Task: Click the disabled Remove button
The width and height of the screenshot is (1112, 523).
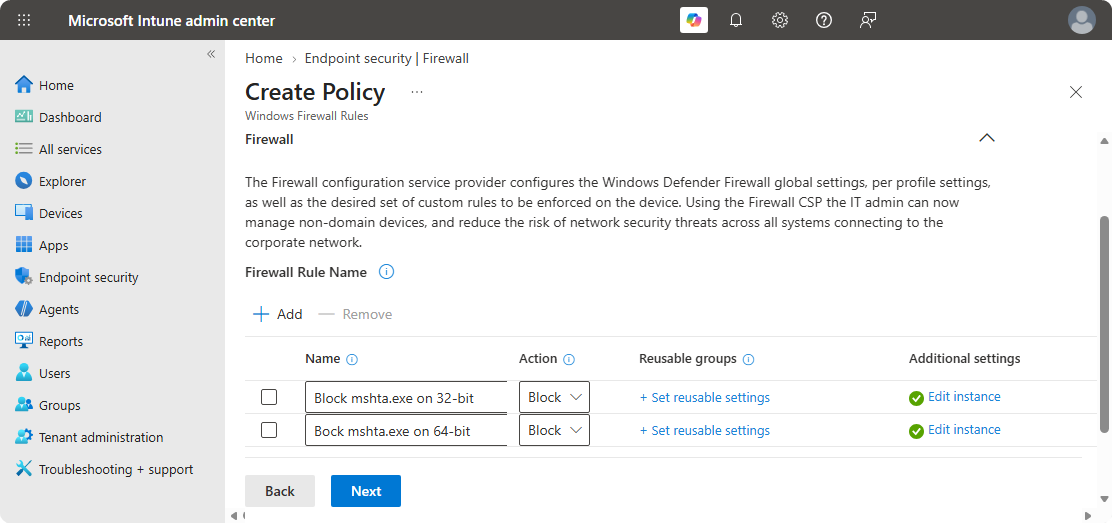Action: (x=355, y=314)
